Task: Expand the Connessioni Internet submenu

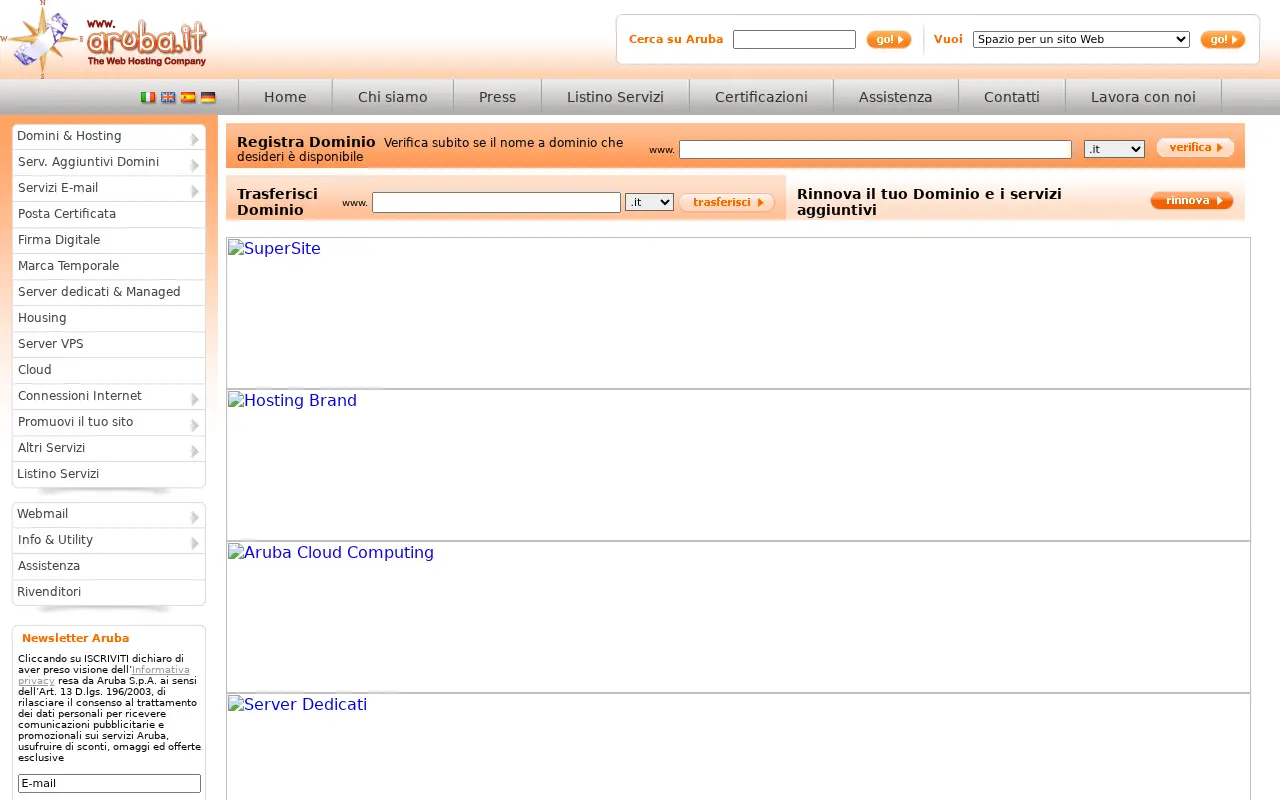Action: tap(195, 398)
